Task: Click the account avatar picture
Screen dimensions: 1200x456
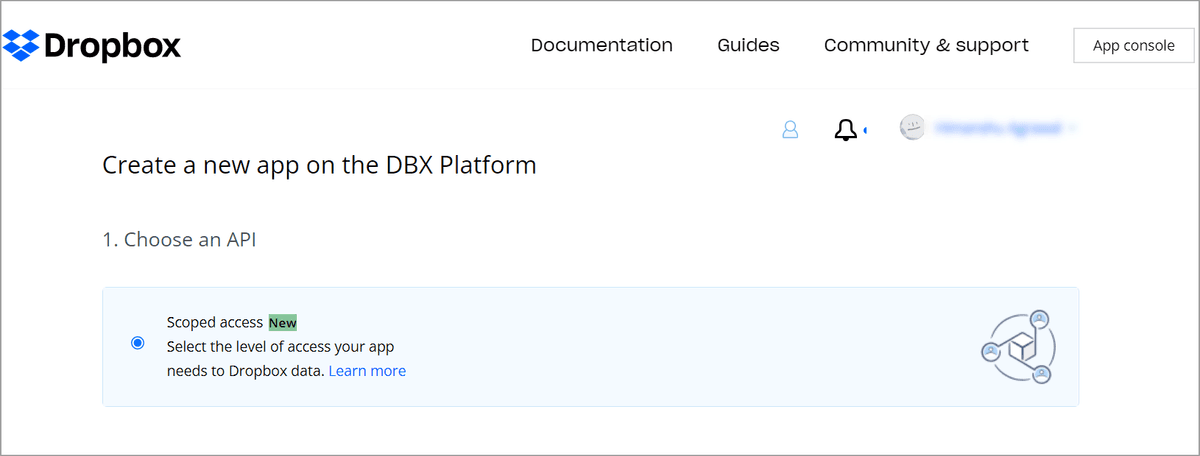Action: point(912,128)
